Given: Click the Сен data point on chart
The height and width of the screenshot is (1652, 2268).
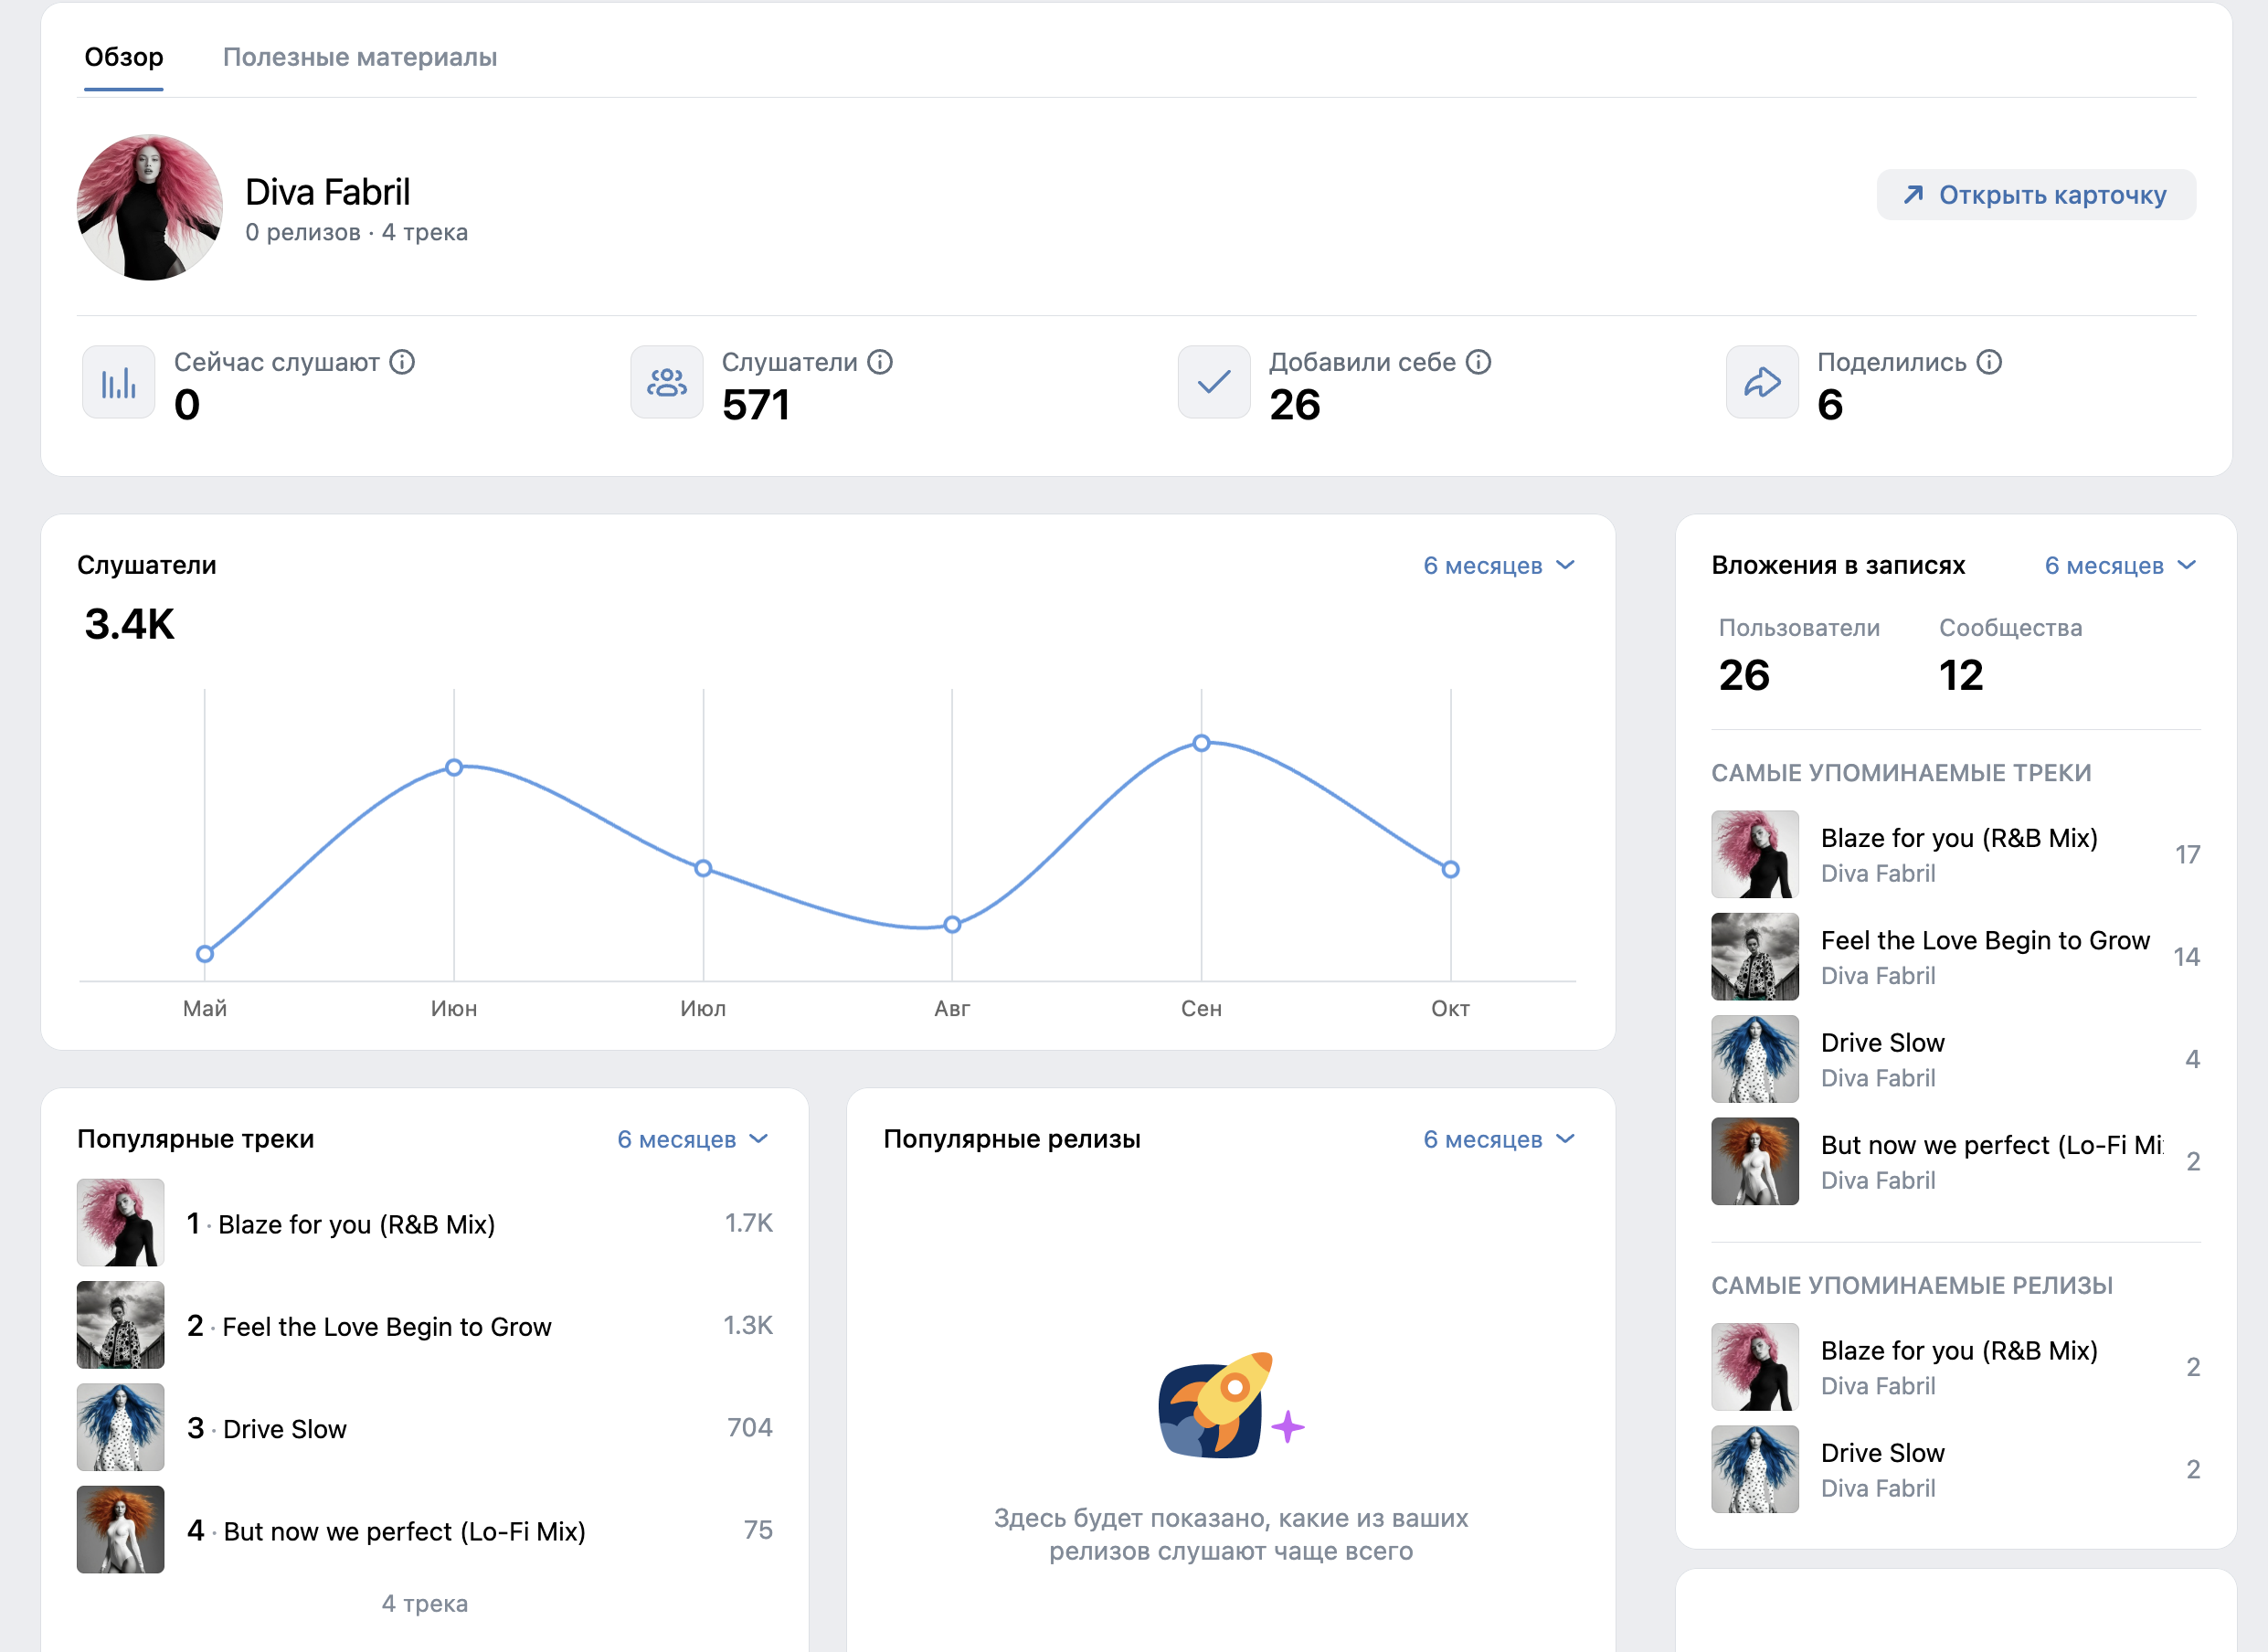Looking at the screenshot, I should pos(1201,743).
